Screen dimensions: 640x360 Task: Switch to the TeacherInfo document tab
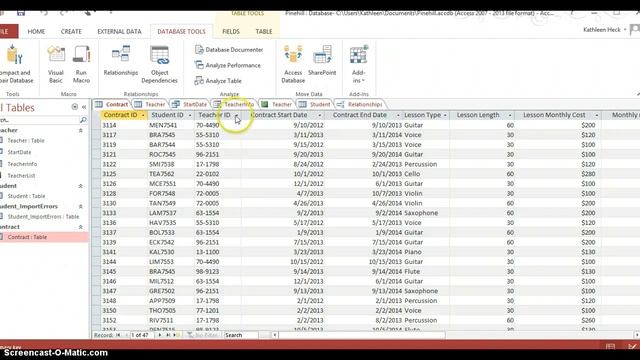click(x=234, y=104)
